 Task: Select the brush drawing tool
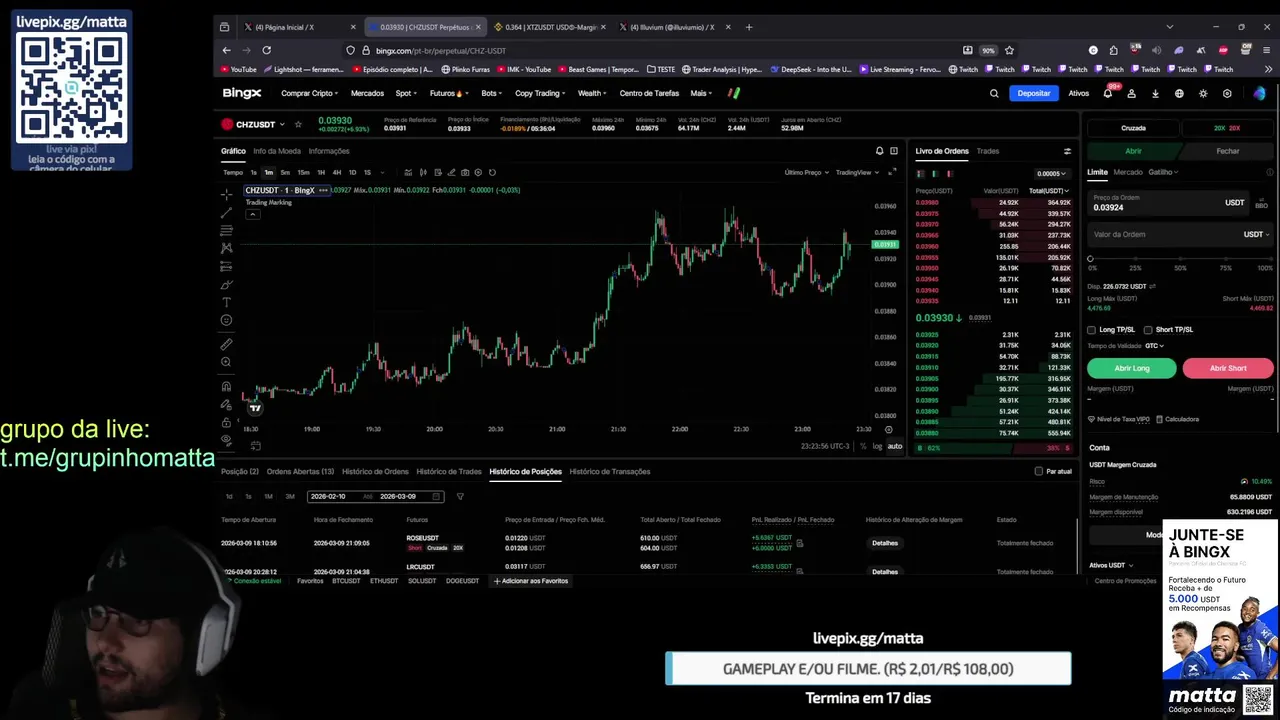tap(227, 284)
